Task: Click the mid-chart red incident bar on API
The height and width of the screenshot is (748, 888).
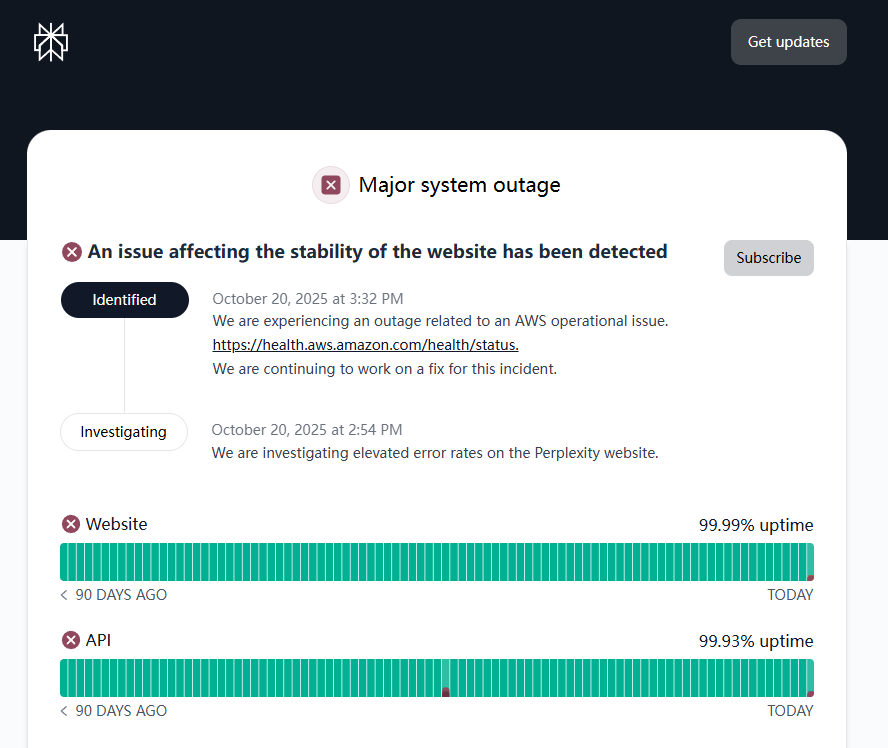Action: [x=446, y=692]
